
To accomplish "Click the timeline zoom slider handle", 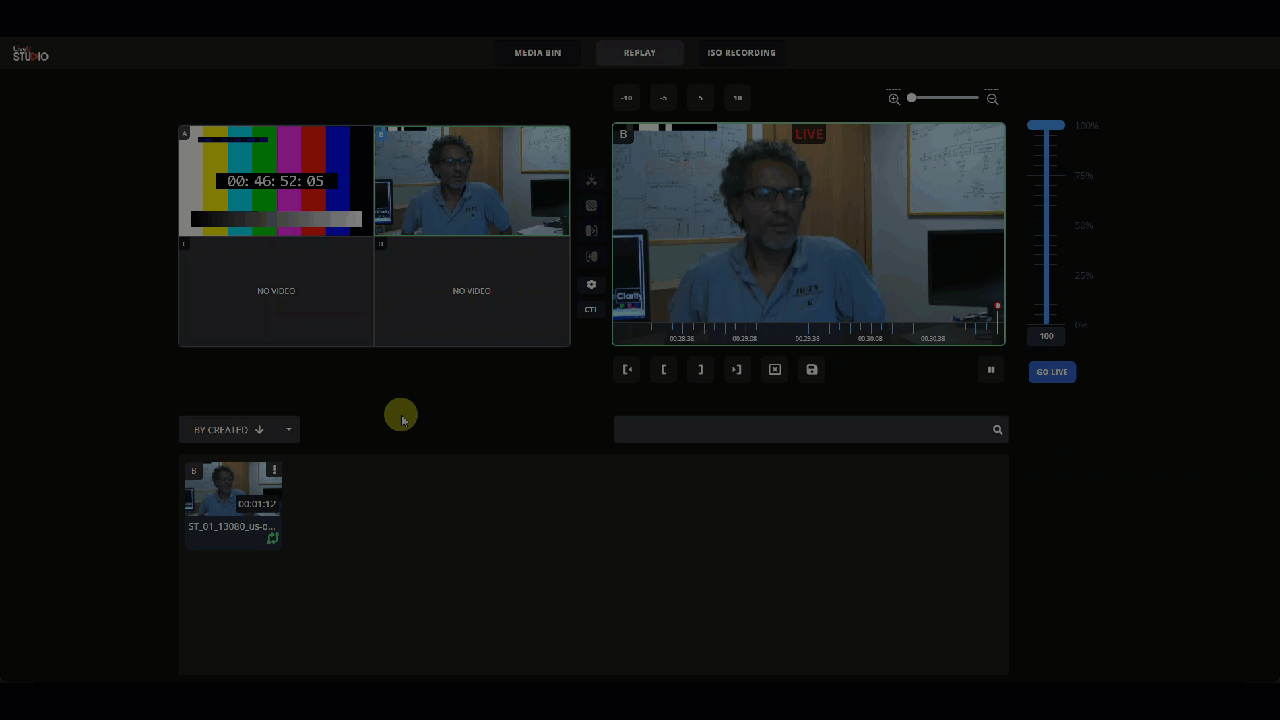I will [x=911, y=98].
